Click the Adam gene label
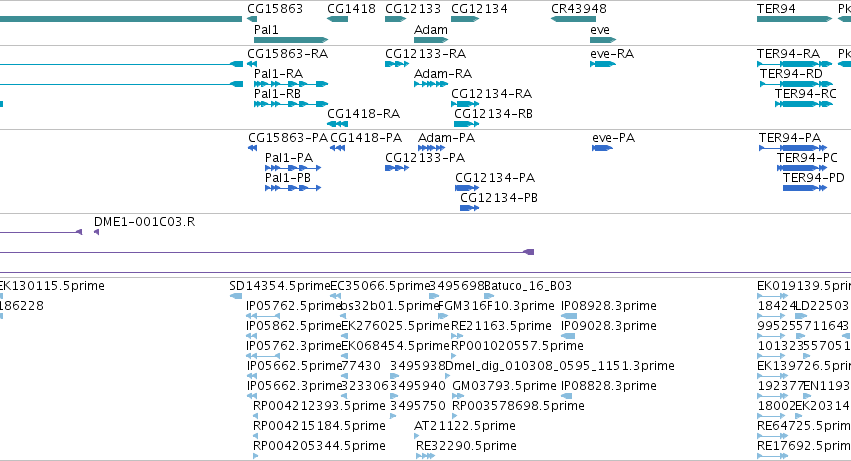851x461 pixels. pyautogui.click(x=430, y=29)
